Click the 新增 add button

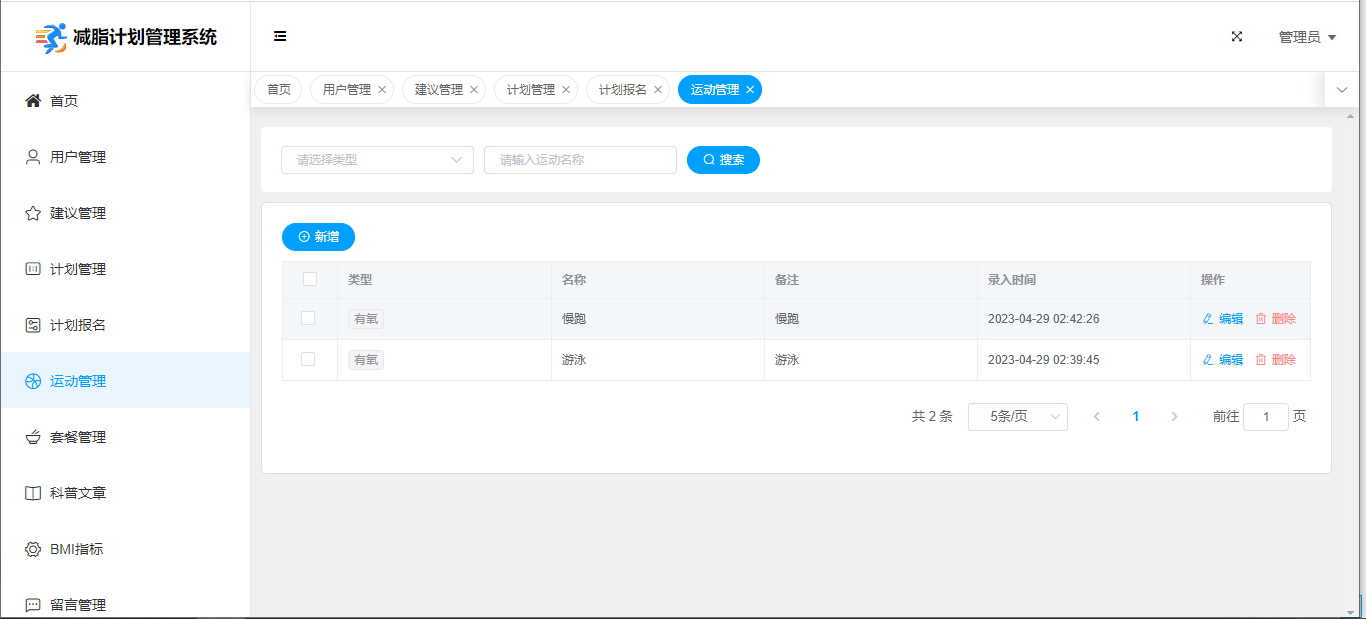pos(318,237)
